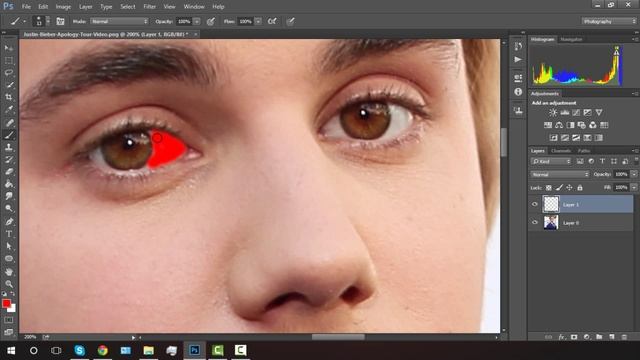Add a Curves adjustment
The width and height of the screenshot is (640, 360).
coord(576,112)
